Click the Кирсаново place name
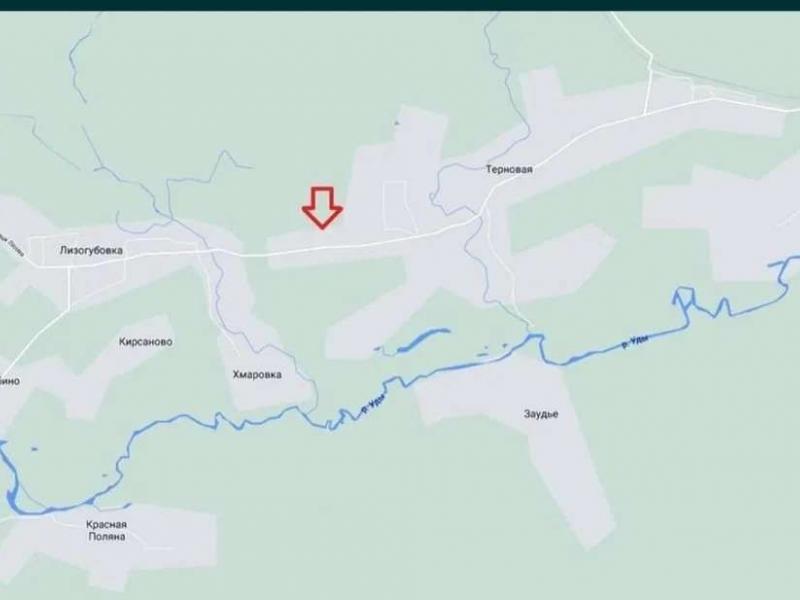800x600 pixels. tap(145, 342)
